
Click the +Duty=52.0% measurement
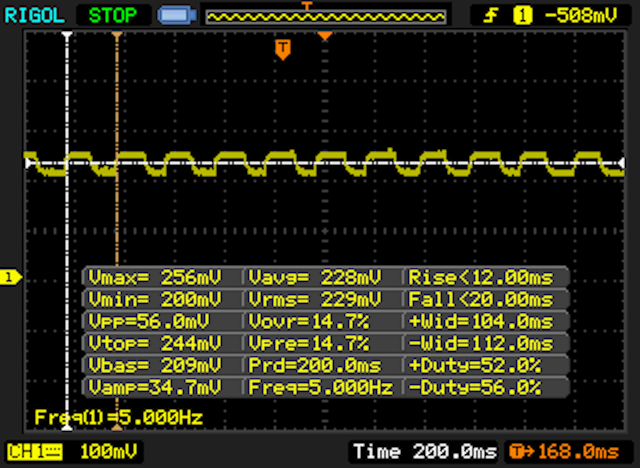click(475, 365)
